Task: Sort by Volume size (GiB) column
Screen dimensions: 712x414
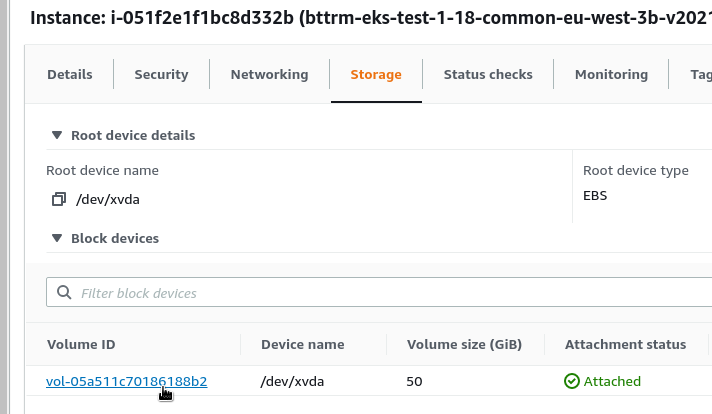Action: [464, 345]
